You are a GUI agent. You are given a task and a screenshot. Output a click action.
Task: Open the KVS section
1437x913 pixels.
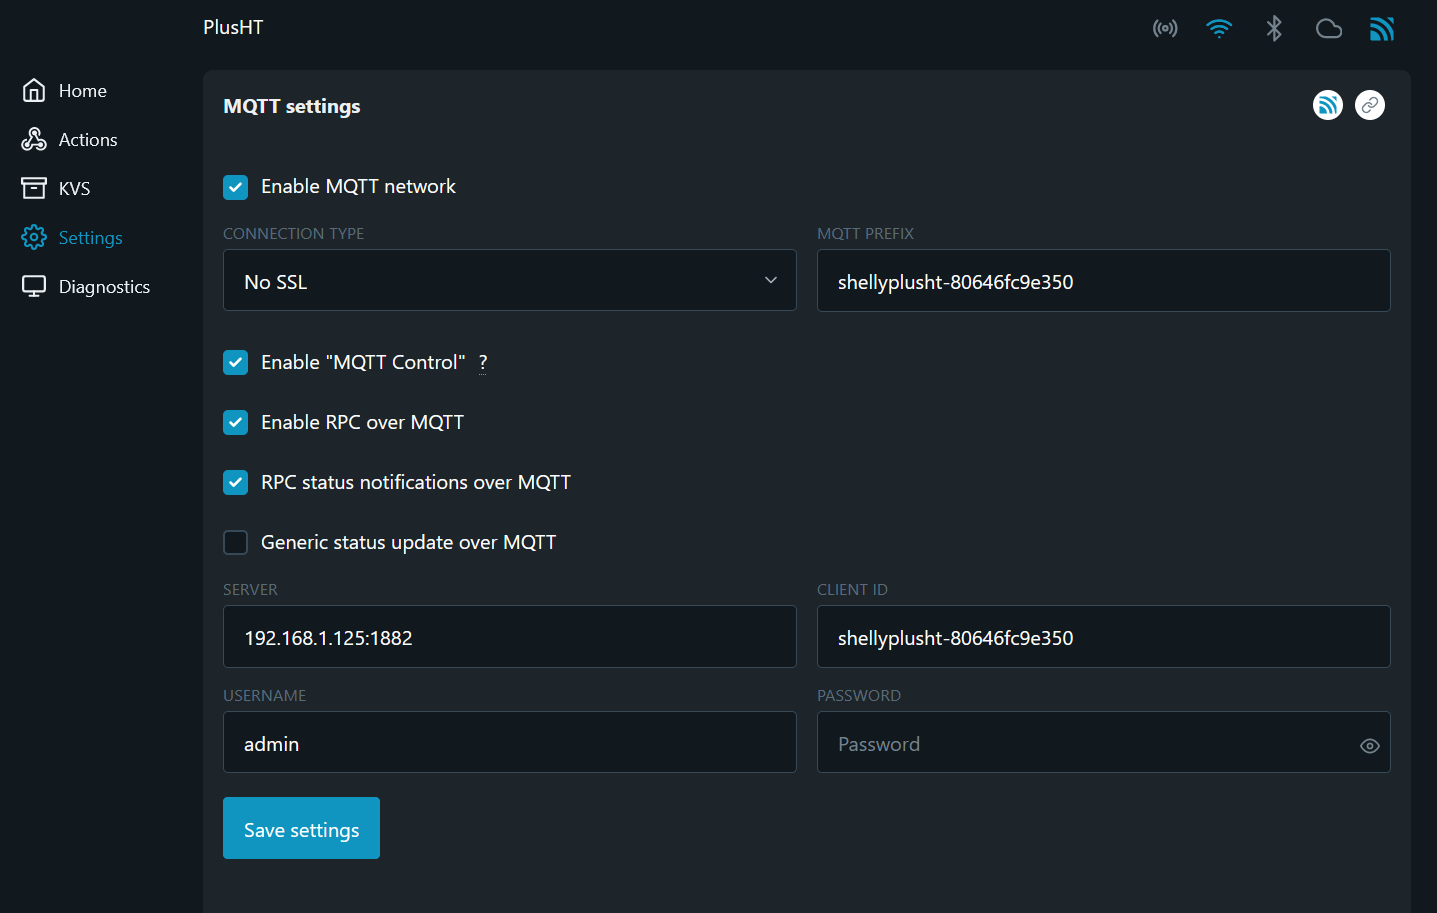75,189
